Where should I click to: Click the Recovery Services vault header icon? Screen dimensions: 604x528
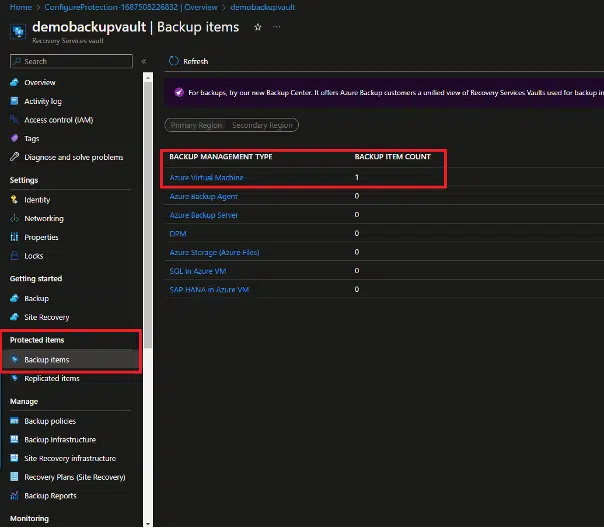coord(18,31)
